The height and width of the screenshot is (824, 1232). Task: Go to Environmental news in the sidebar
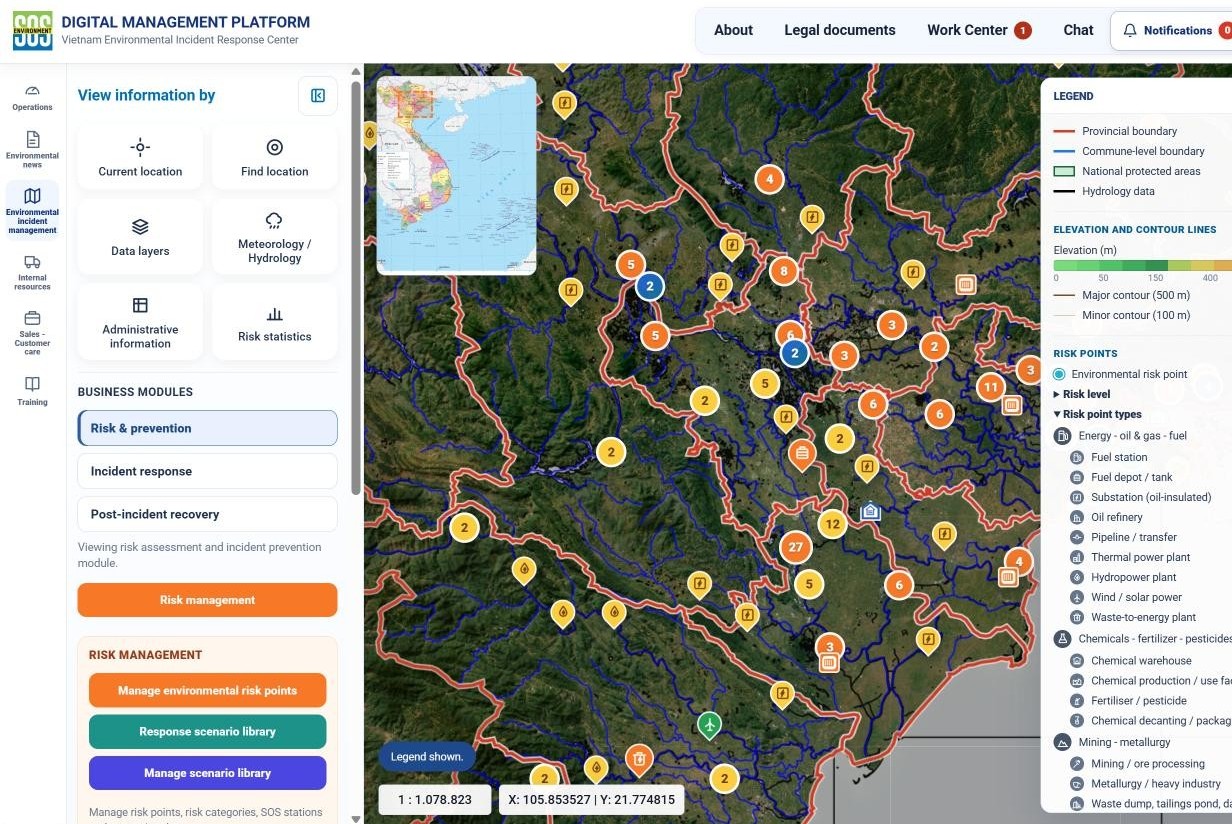click(32, 149)
